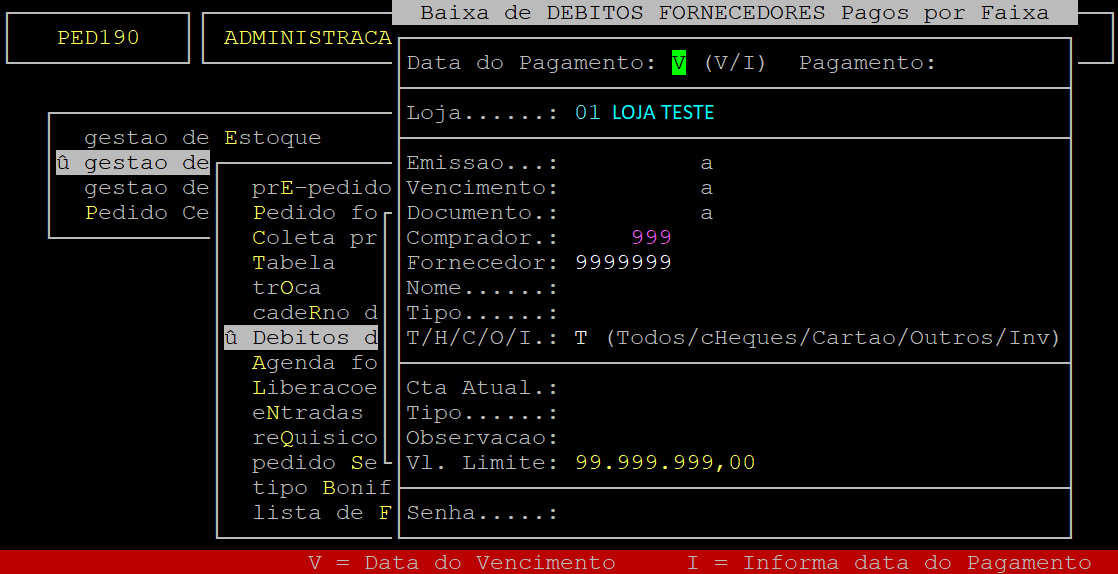Image resolution: width=1118 pixels, height=574 pixels.
Task: Select the 'gestao de Estoque' menu item
Action: pyautogui.click(x=202, y=138)
